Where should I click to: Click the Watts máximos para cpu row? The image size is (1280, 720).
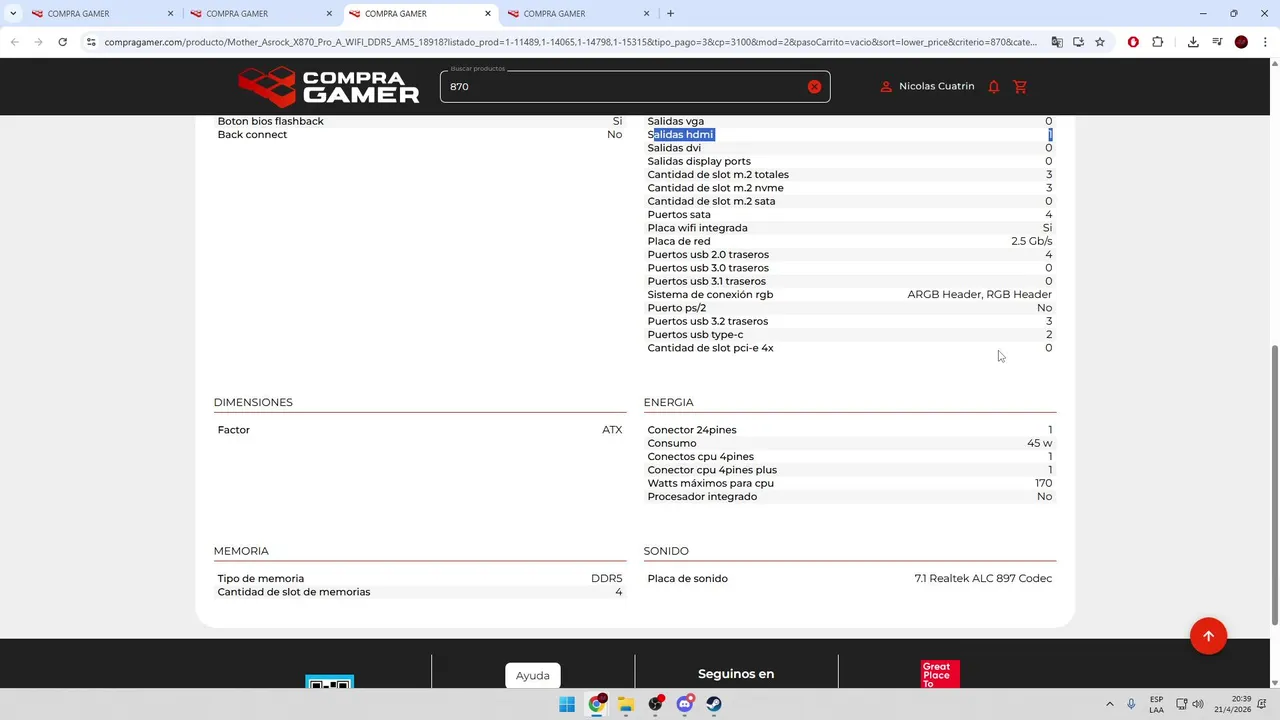[x=850, y=483]
